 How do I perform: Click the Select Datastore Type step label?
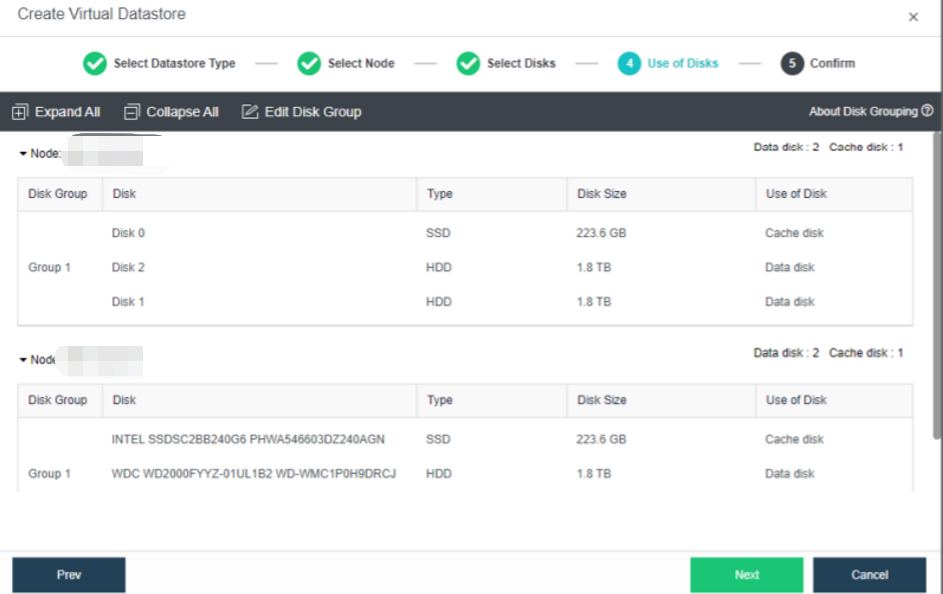click(174, 63)
